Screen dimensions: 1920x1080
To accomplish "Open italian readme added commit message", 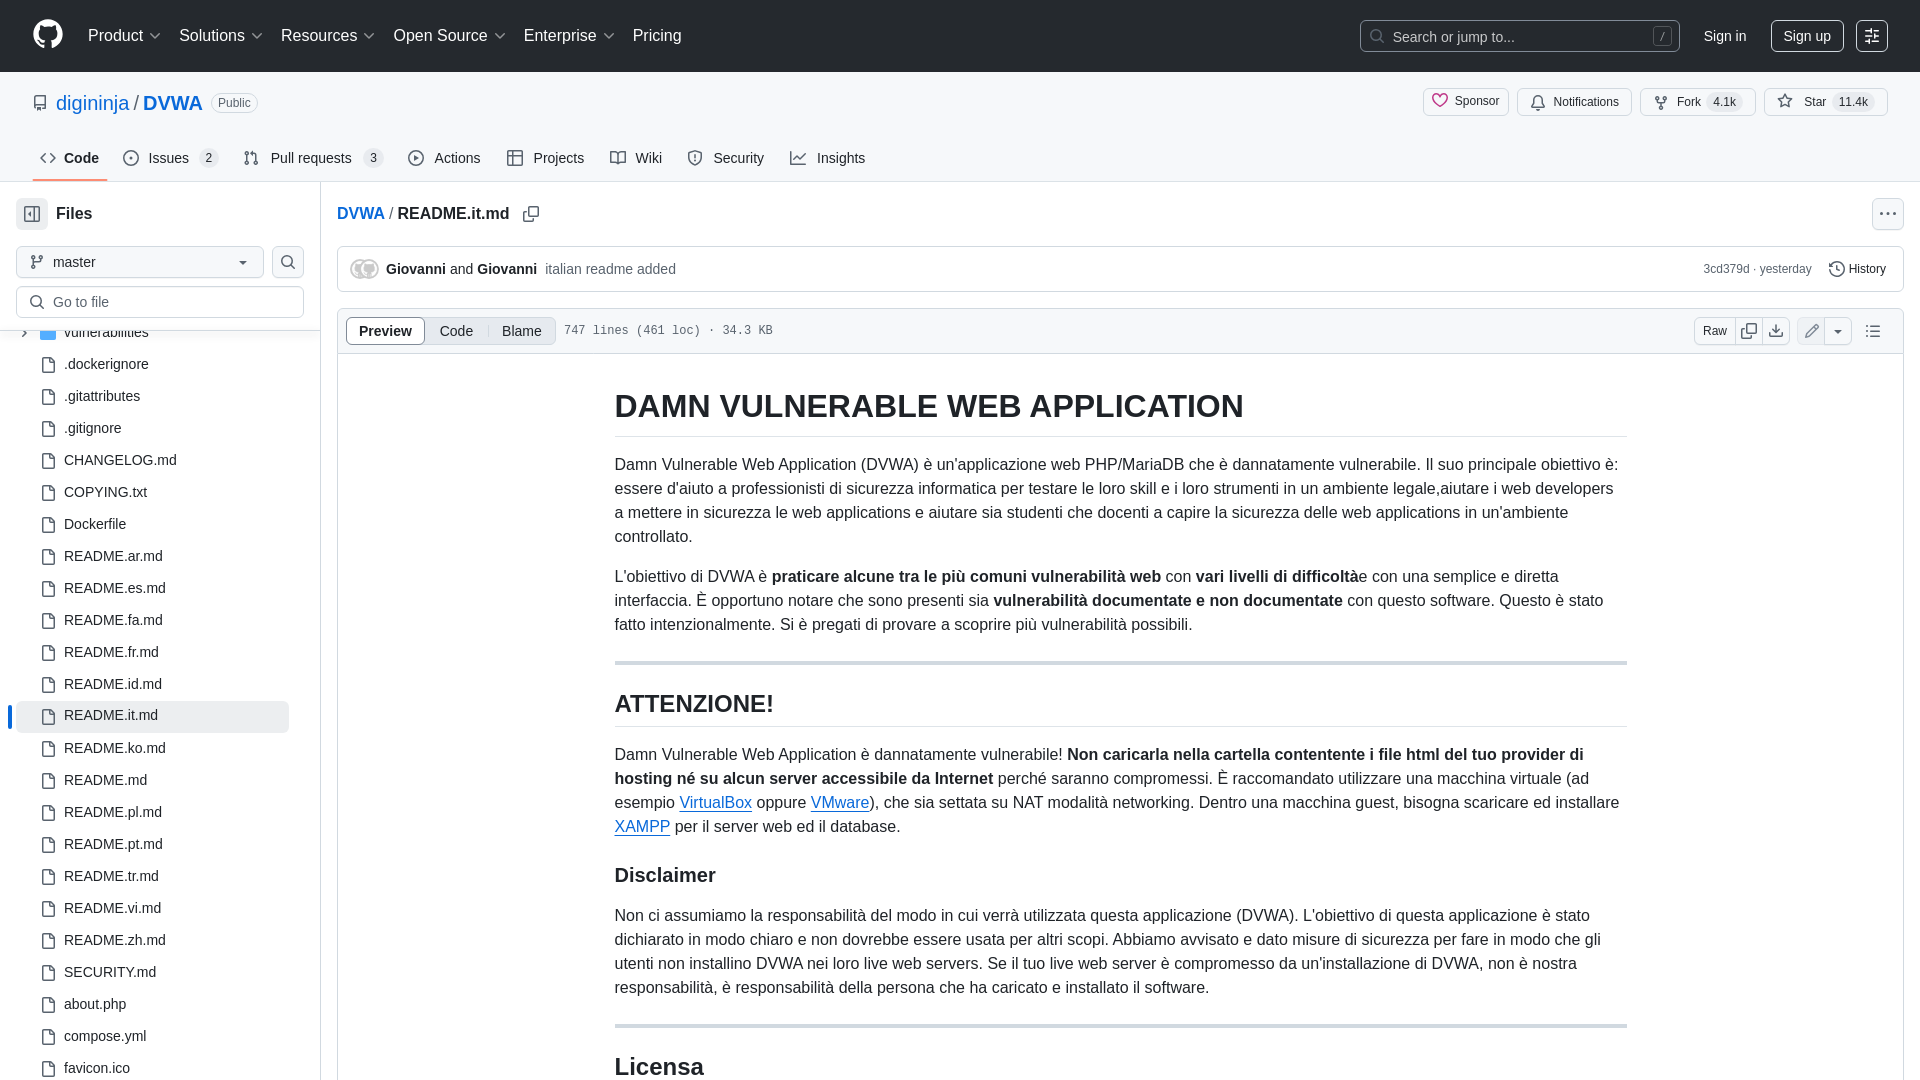I will tap(610, 269).
